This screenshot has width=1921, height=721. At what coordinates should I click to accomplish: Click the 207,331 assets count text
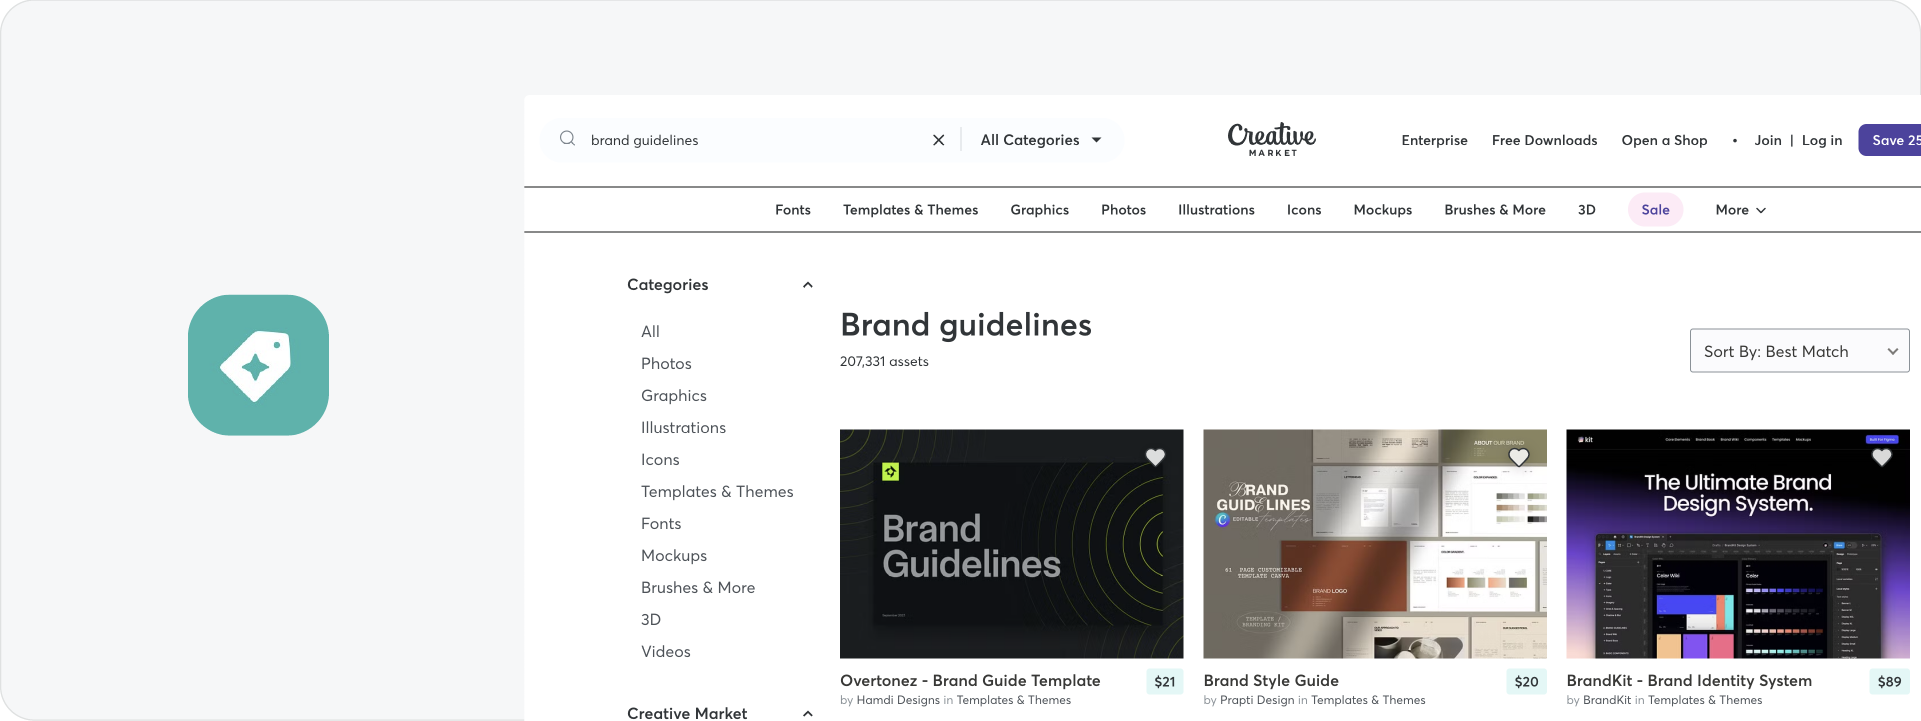884,361
